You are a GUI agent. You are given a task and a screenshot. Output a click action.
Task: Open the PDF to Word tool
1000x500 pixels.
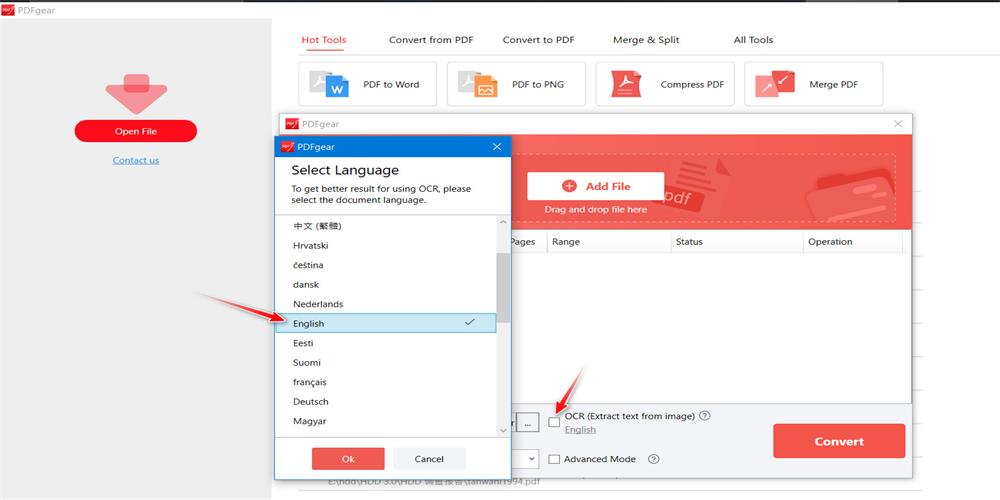pos(367,84)
